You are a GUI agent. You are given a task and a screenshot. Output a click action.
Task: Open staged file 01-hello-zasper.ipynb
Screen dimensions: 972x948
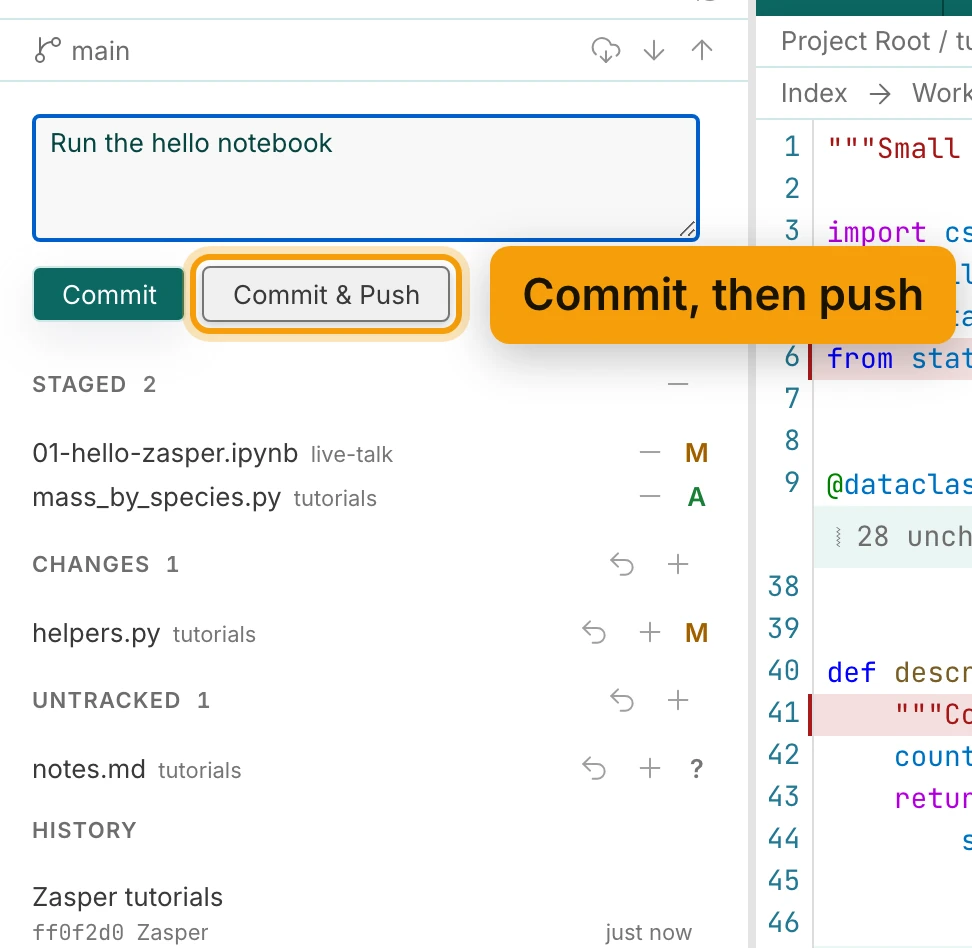(165, 453)
